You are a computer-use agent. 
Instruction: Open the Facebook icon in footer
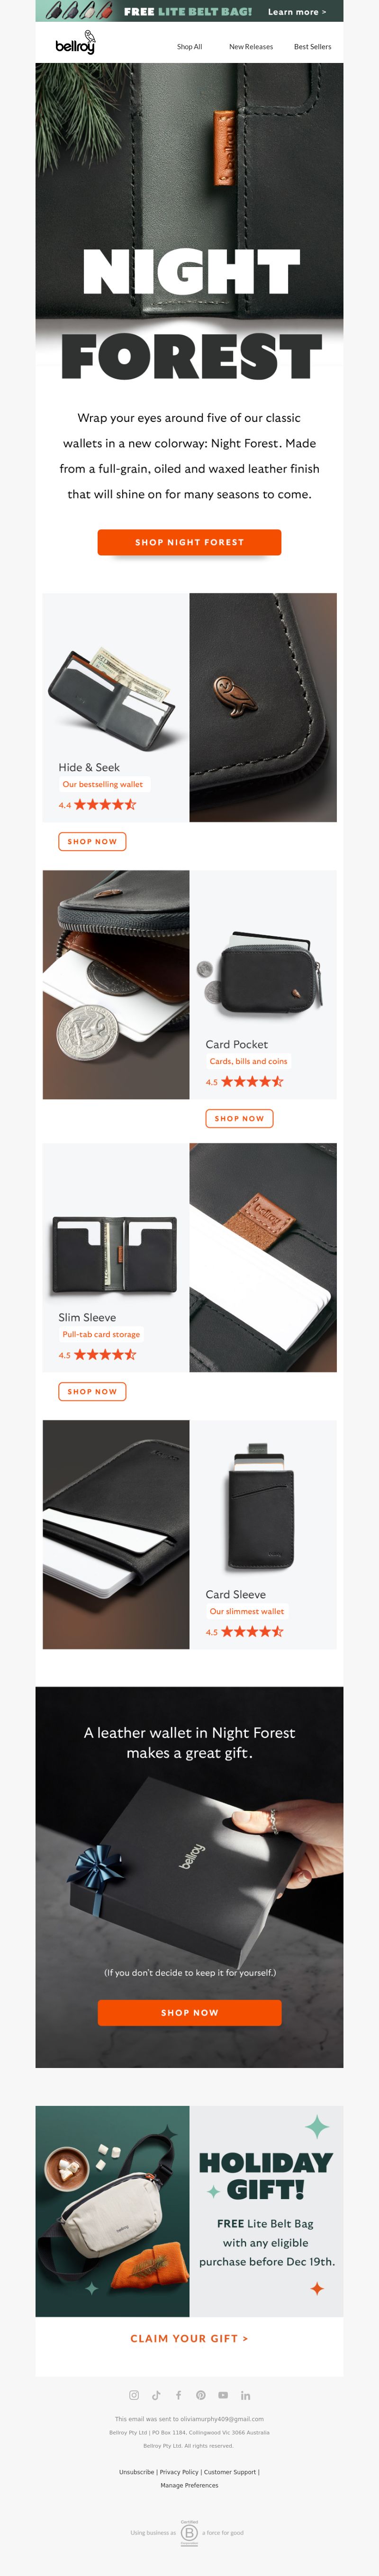pos(178,2394)
